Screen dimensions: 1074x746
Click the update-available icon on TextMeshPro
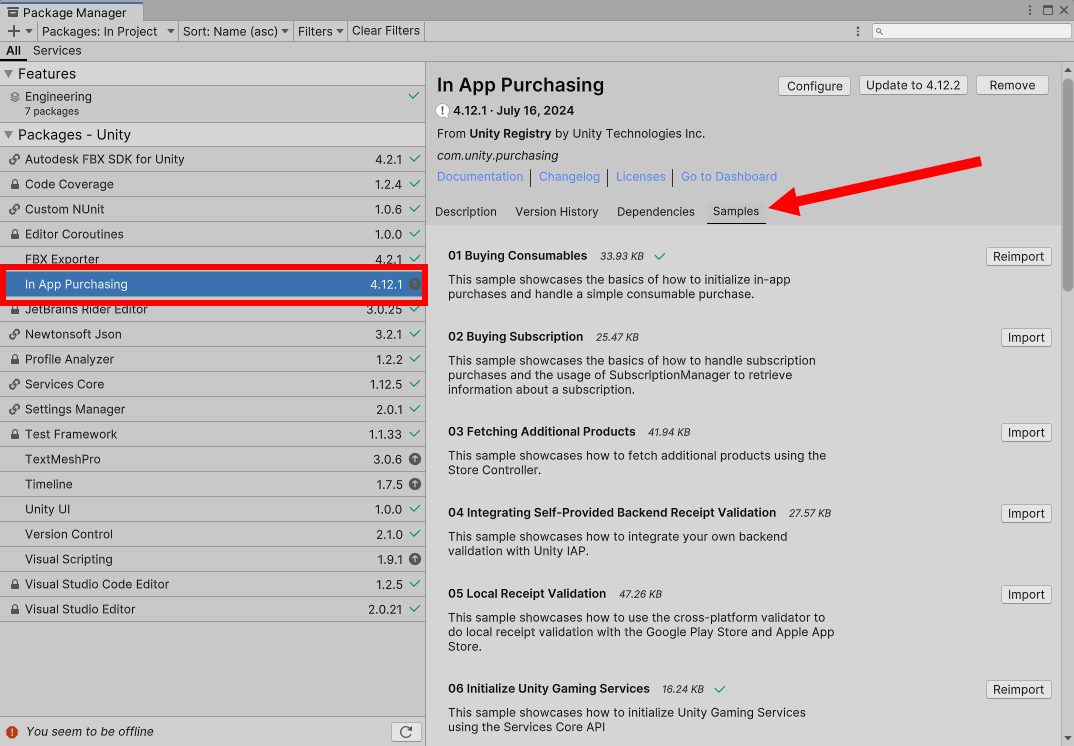415,459
